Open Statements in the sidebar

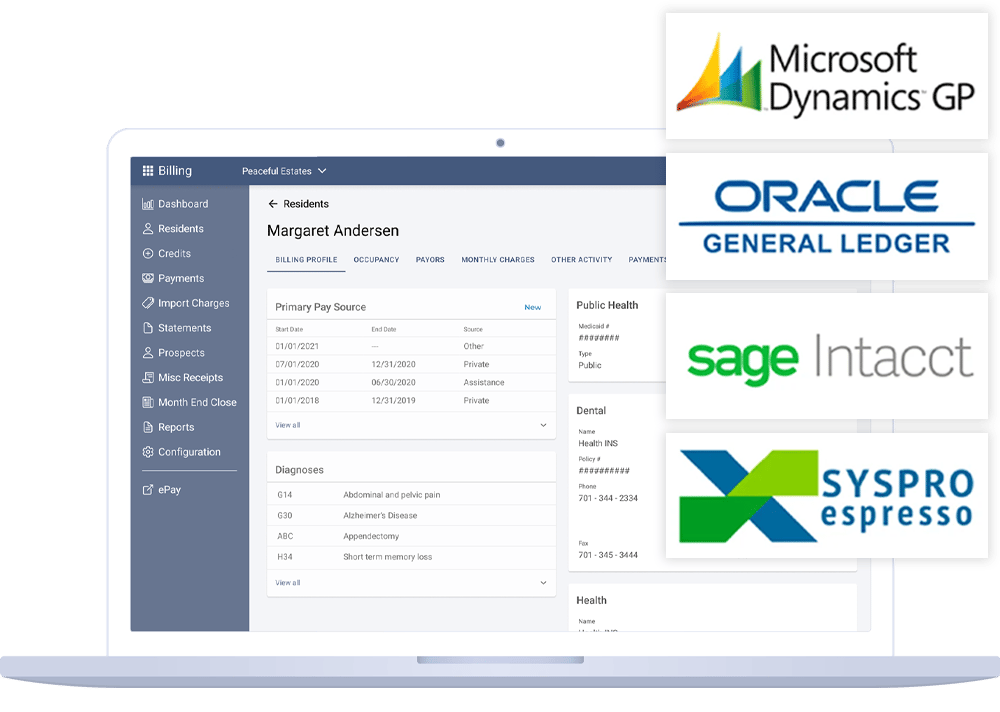[185, 328]
